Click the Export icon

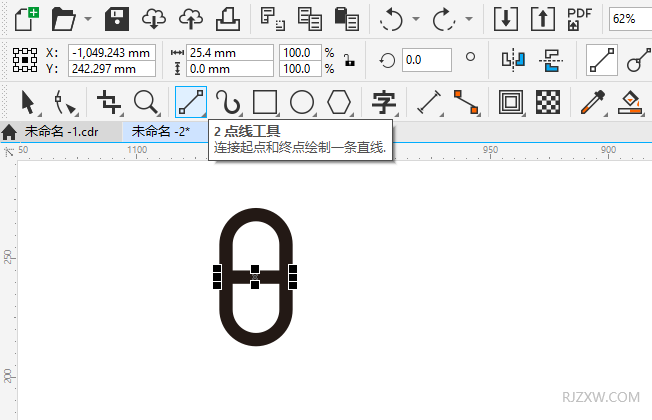tap(543, 19)
